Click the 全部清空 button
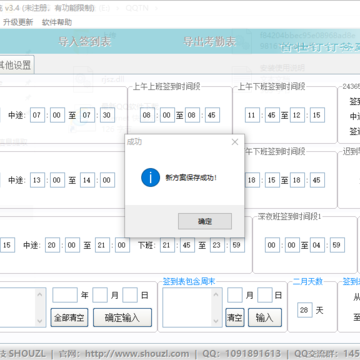This screenshot has height=360, width=360. coord(69,318)
